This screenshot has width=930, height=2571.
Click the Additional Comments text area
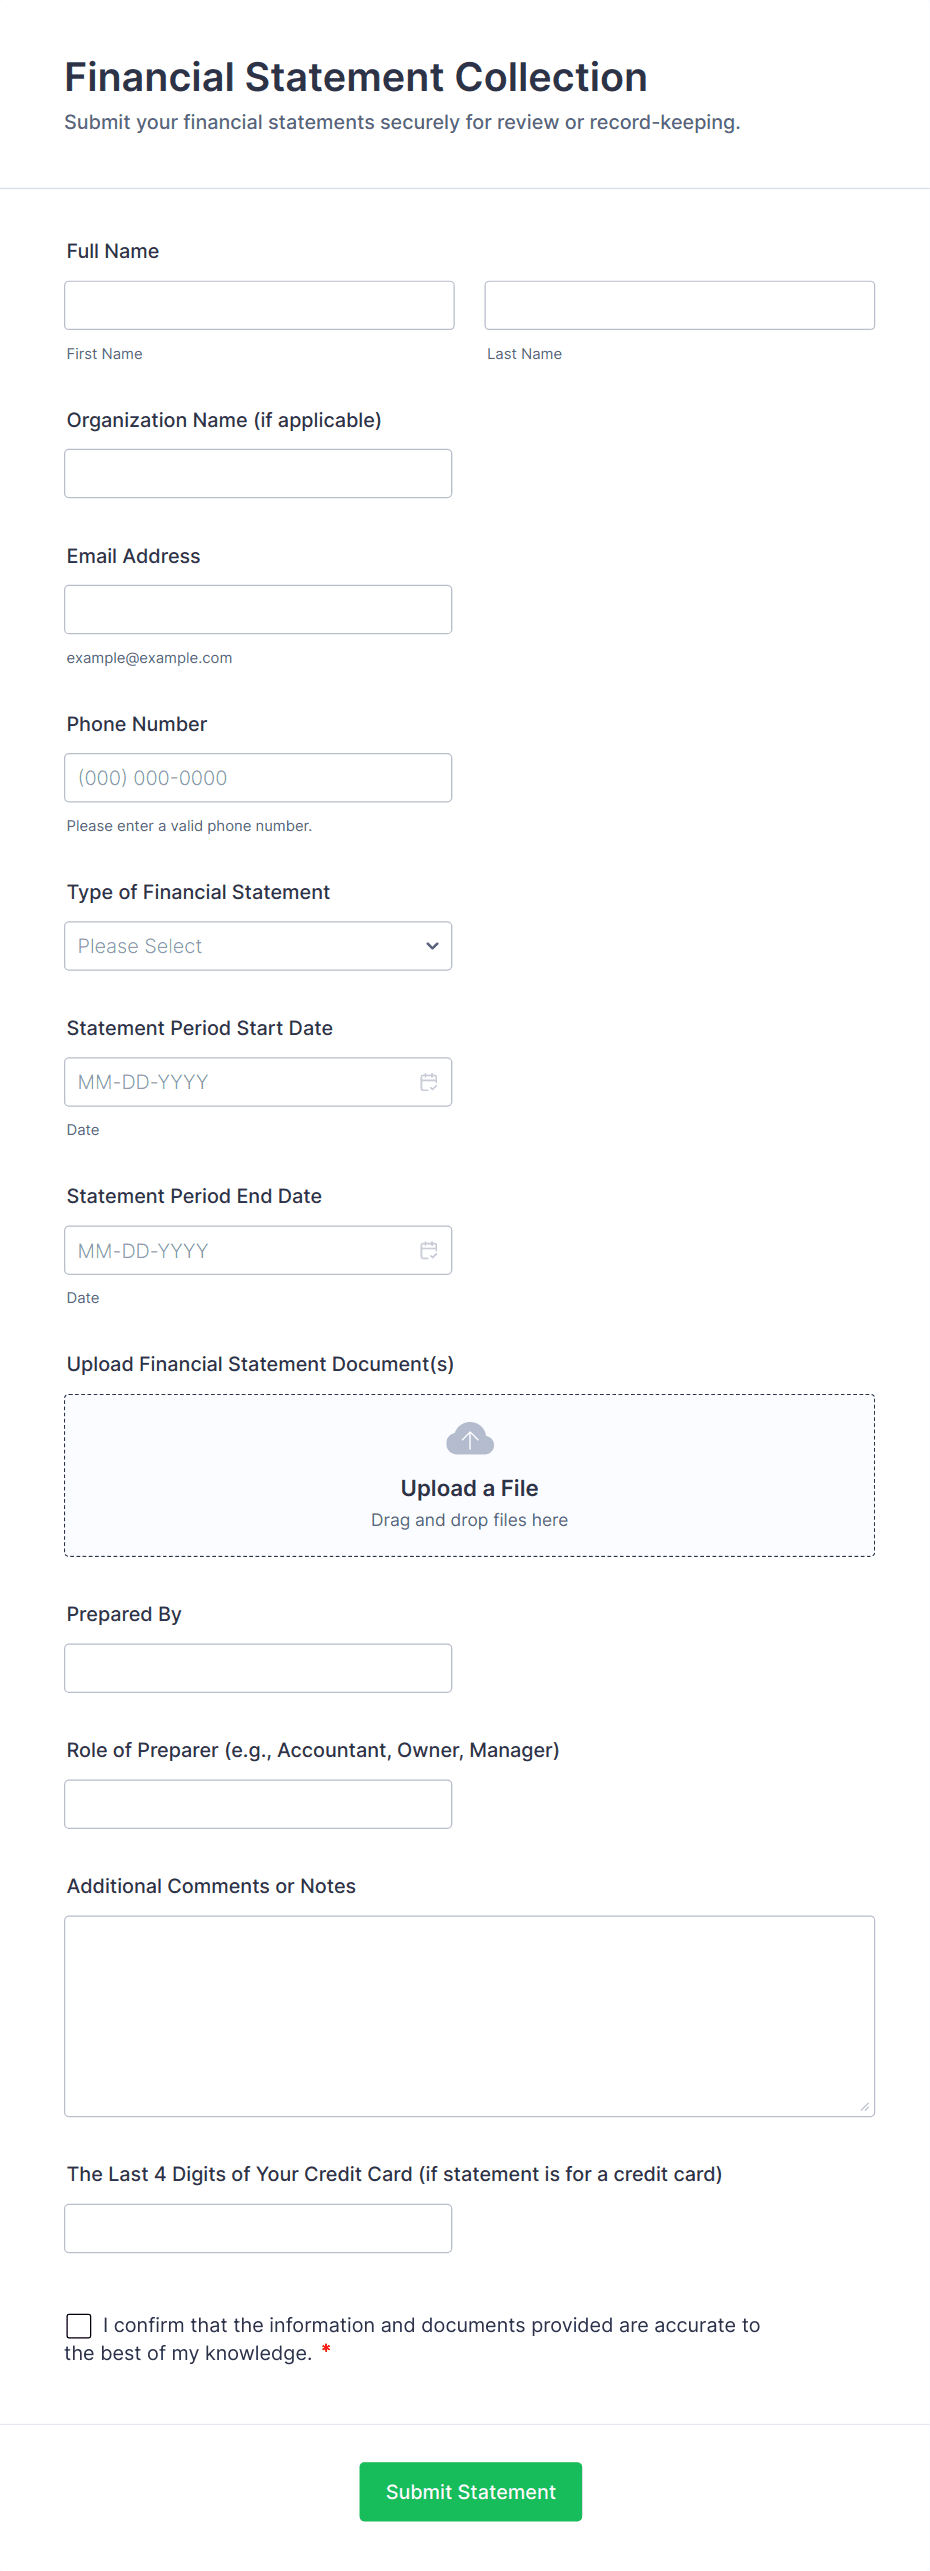[x=469, y=2016]
